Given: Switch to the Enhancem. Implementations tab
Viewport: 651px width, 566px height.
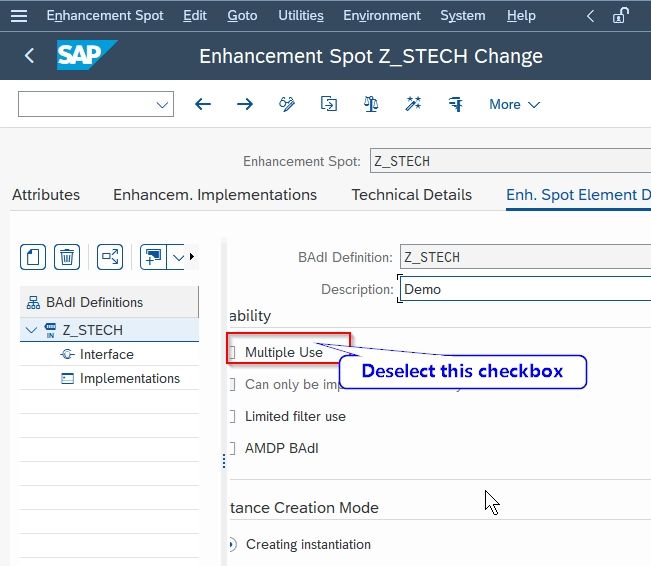Looking at the screenshot, I should tap(215, 195).
